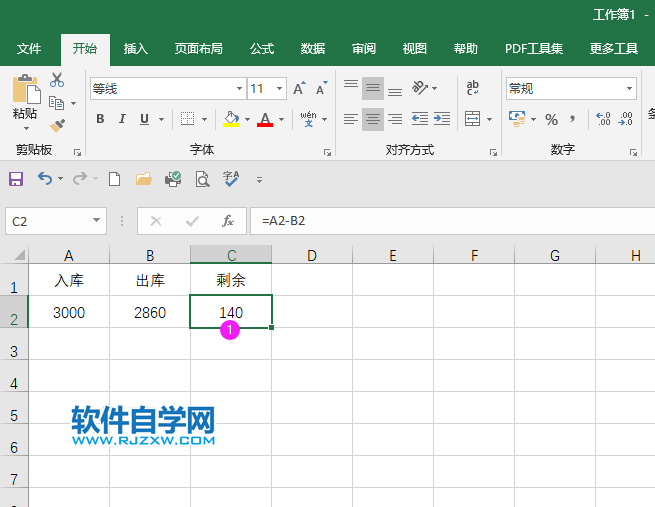Toggle Bold formatting

click(x=100, y=119)
